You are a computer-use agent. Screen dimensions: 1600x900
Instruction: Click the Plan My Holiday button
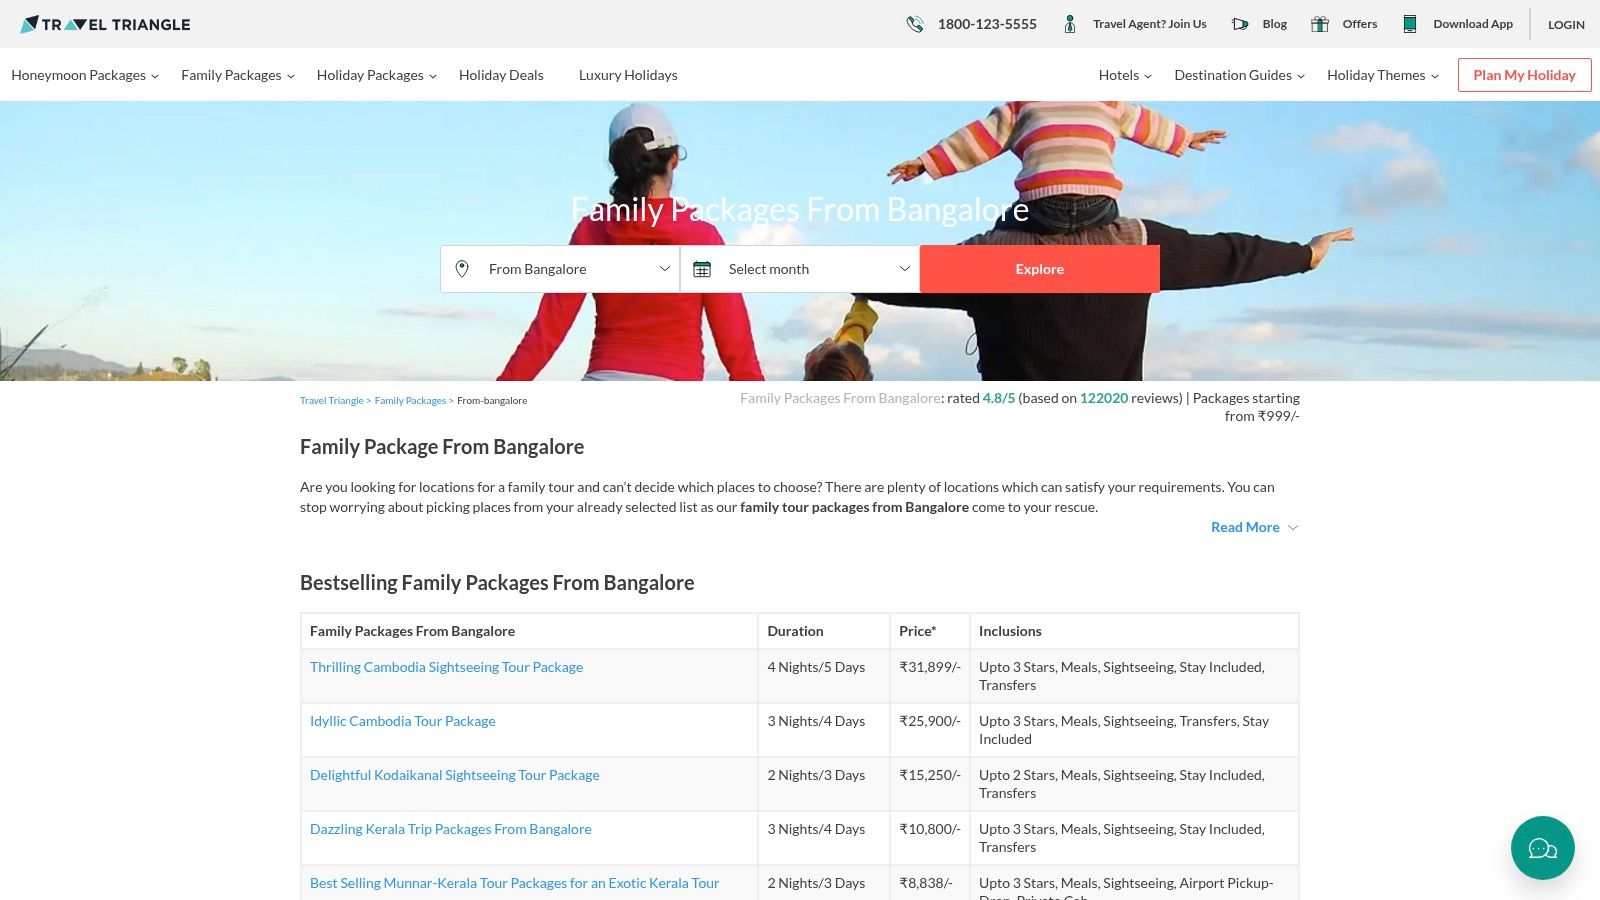point(1524,74)
